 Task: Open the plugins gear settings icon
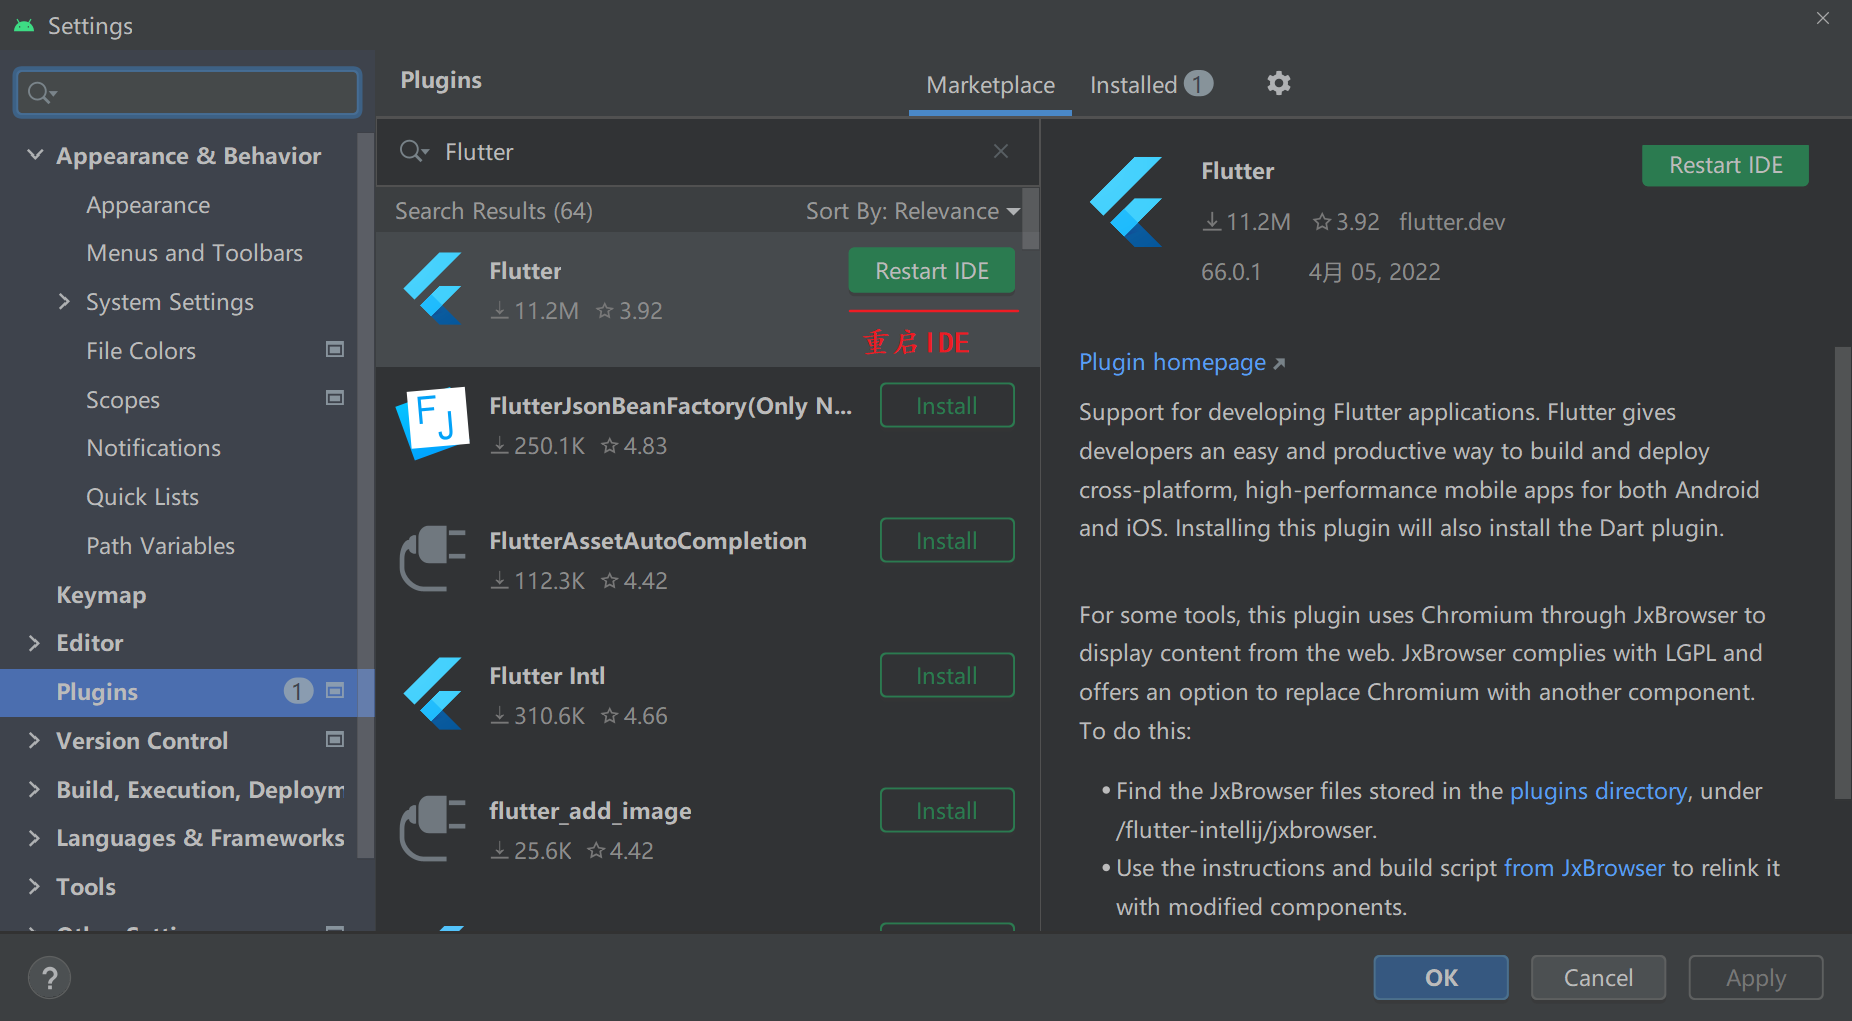click(1278, 84)
